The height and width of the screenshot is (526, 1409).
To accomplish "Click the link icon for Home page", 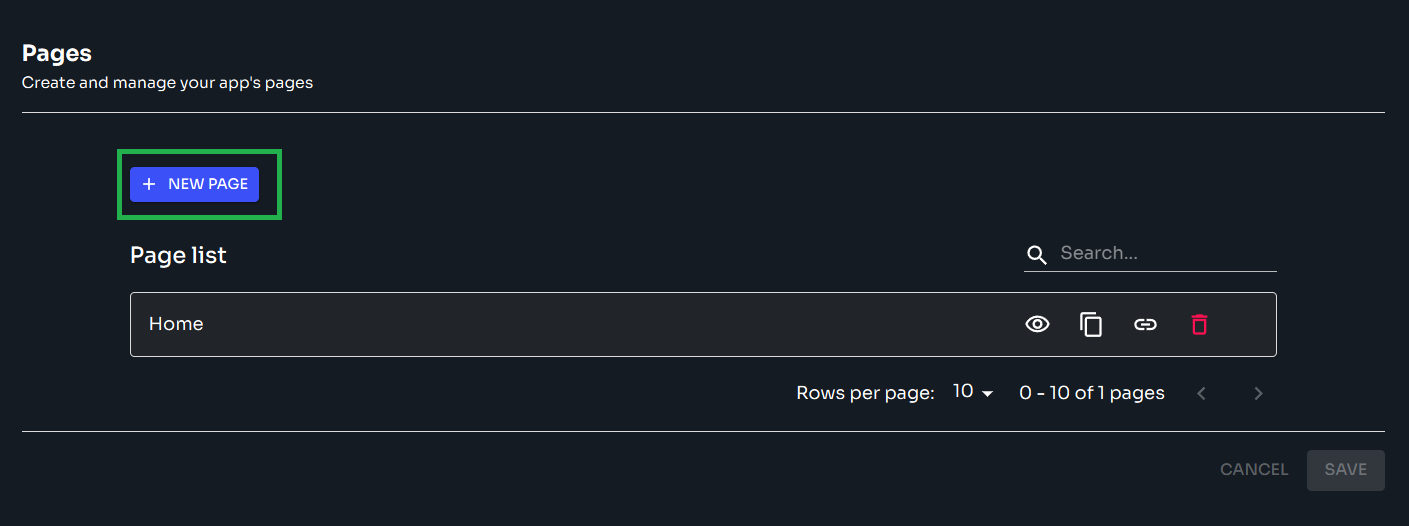I will click(x=1145, y=324).
